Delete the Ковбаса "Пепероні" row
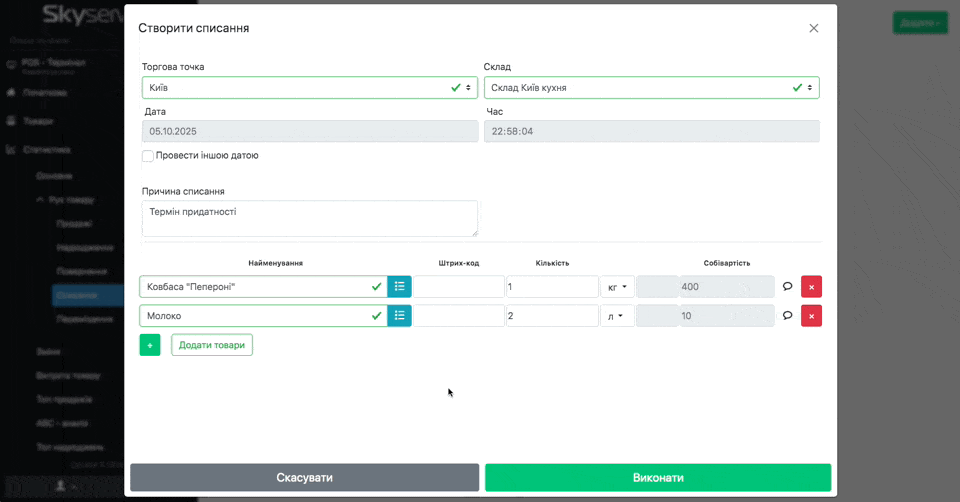 pos(811,287)
